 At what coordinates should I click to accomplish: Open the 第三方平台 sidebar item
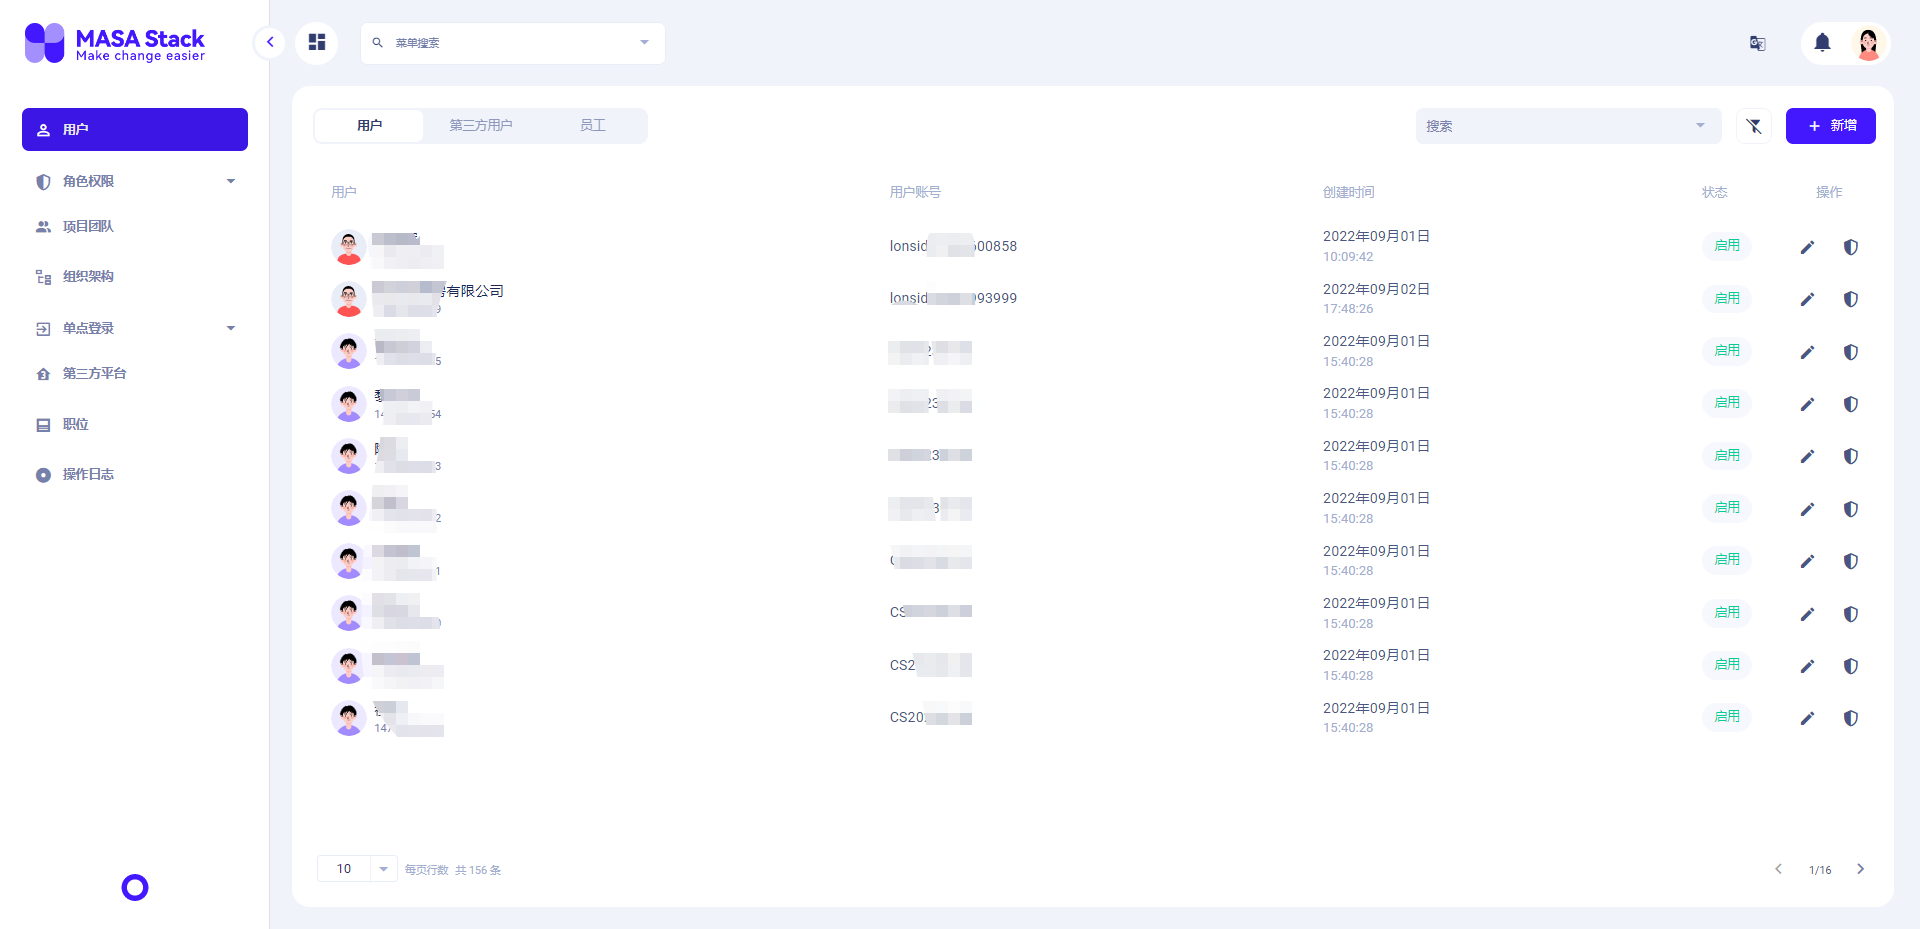[135, 374]
